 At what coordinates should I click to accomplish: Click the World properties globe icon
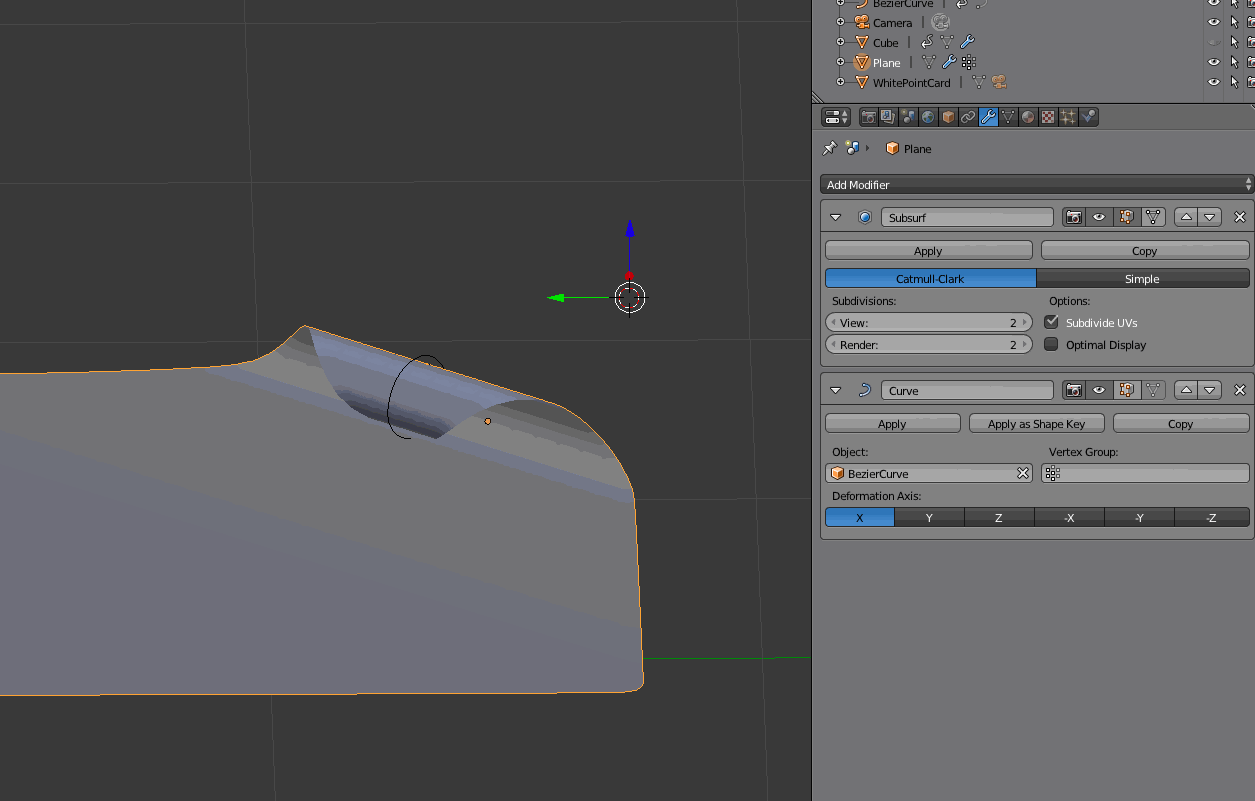(x=928, y=117)
